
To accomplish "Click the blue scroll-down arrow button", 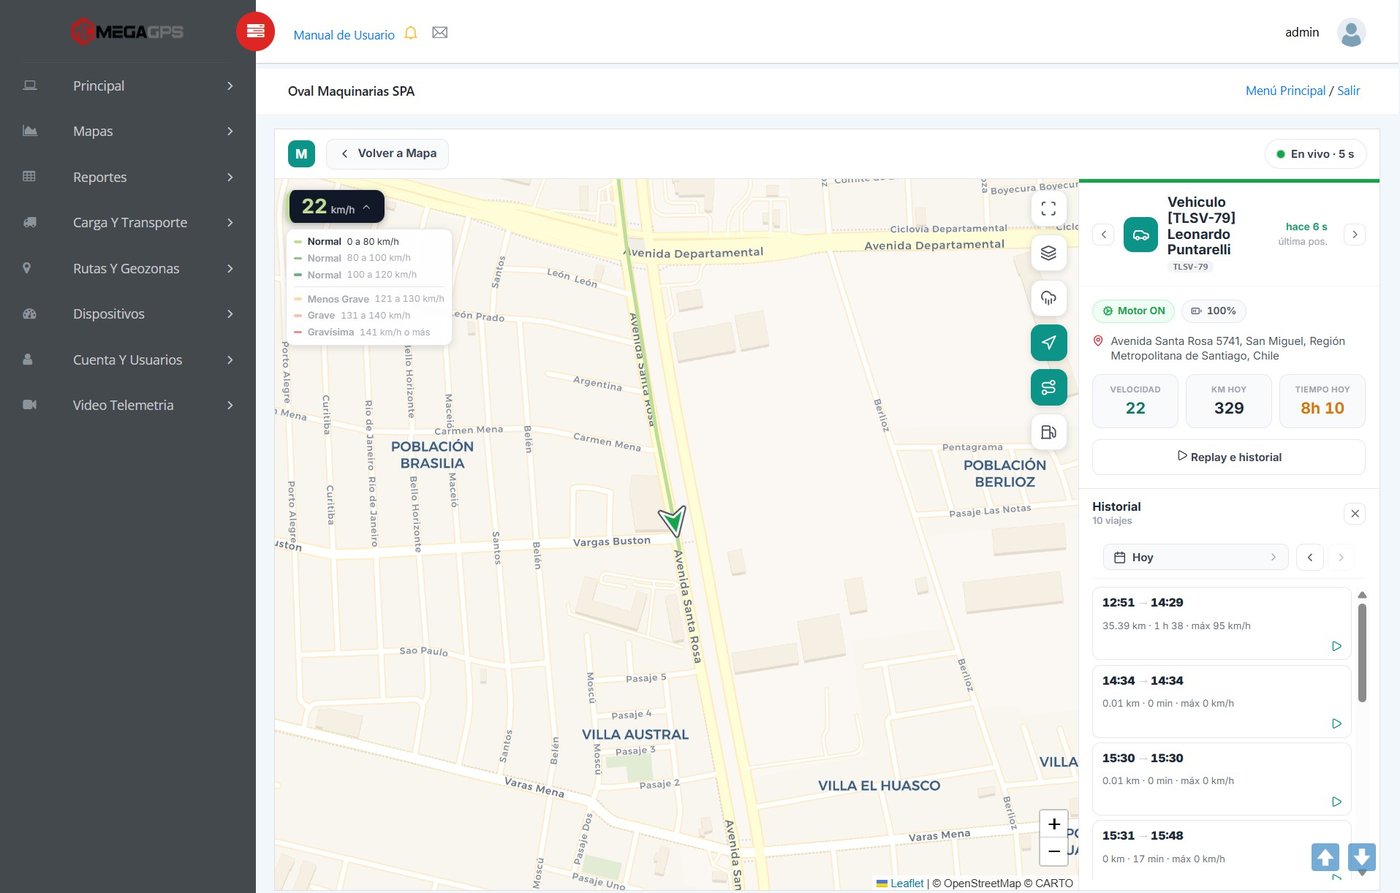I will pyautogui.click(x=1362, y=857).
